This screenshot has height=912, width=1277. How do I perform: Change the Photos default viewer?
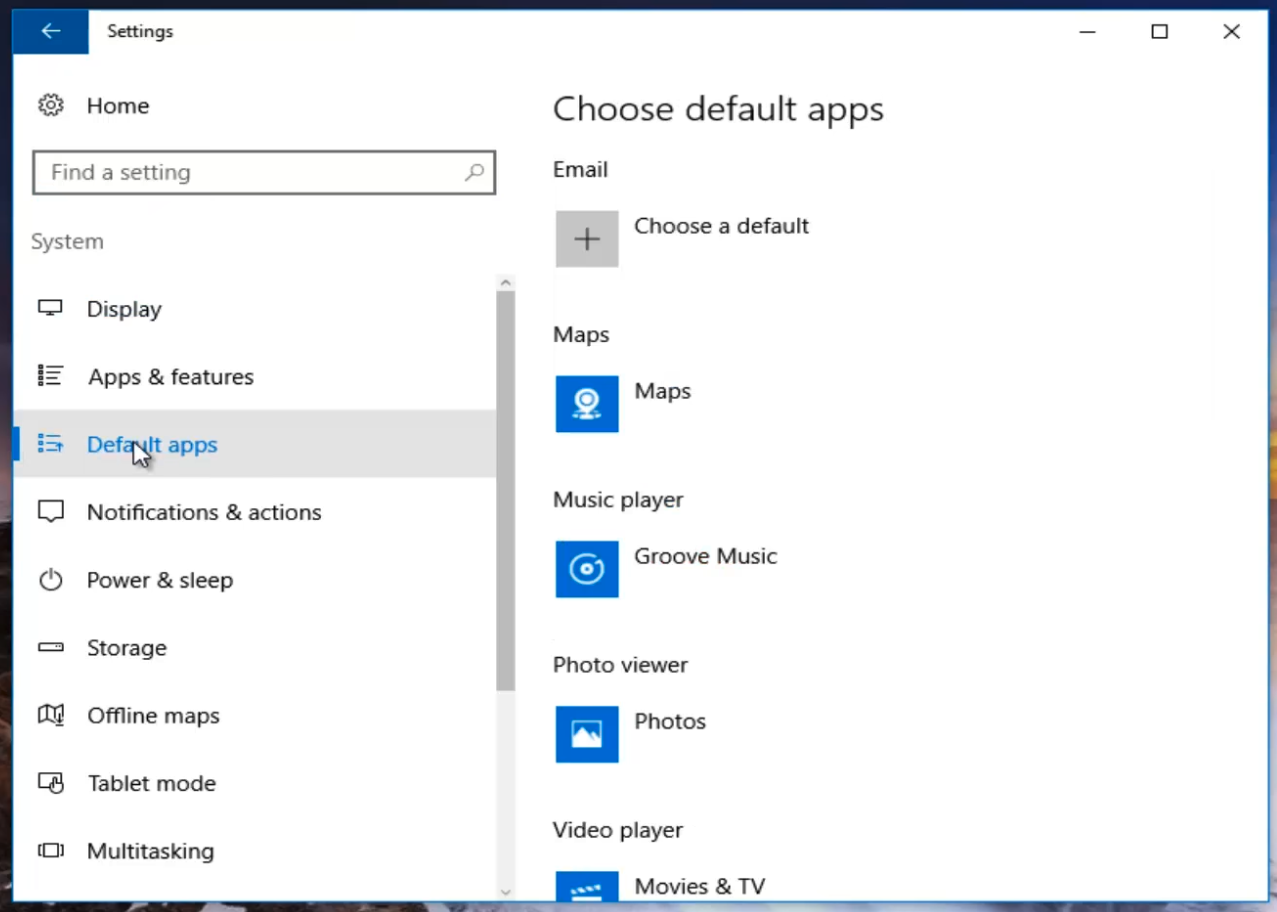[670, 722]
